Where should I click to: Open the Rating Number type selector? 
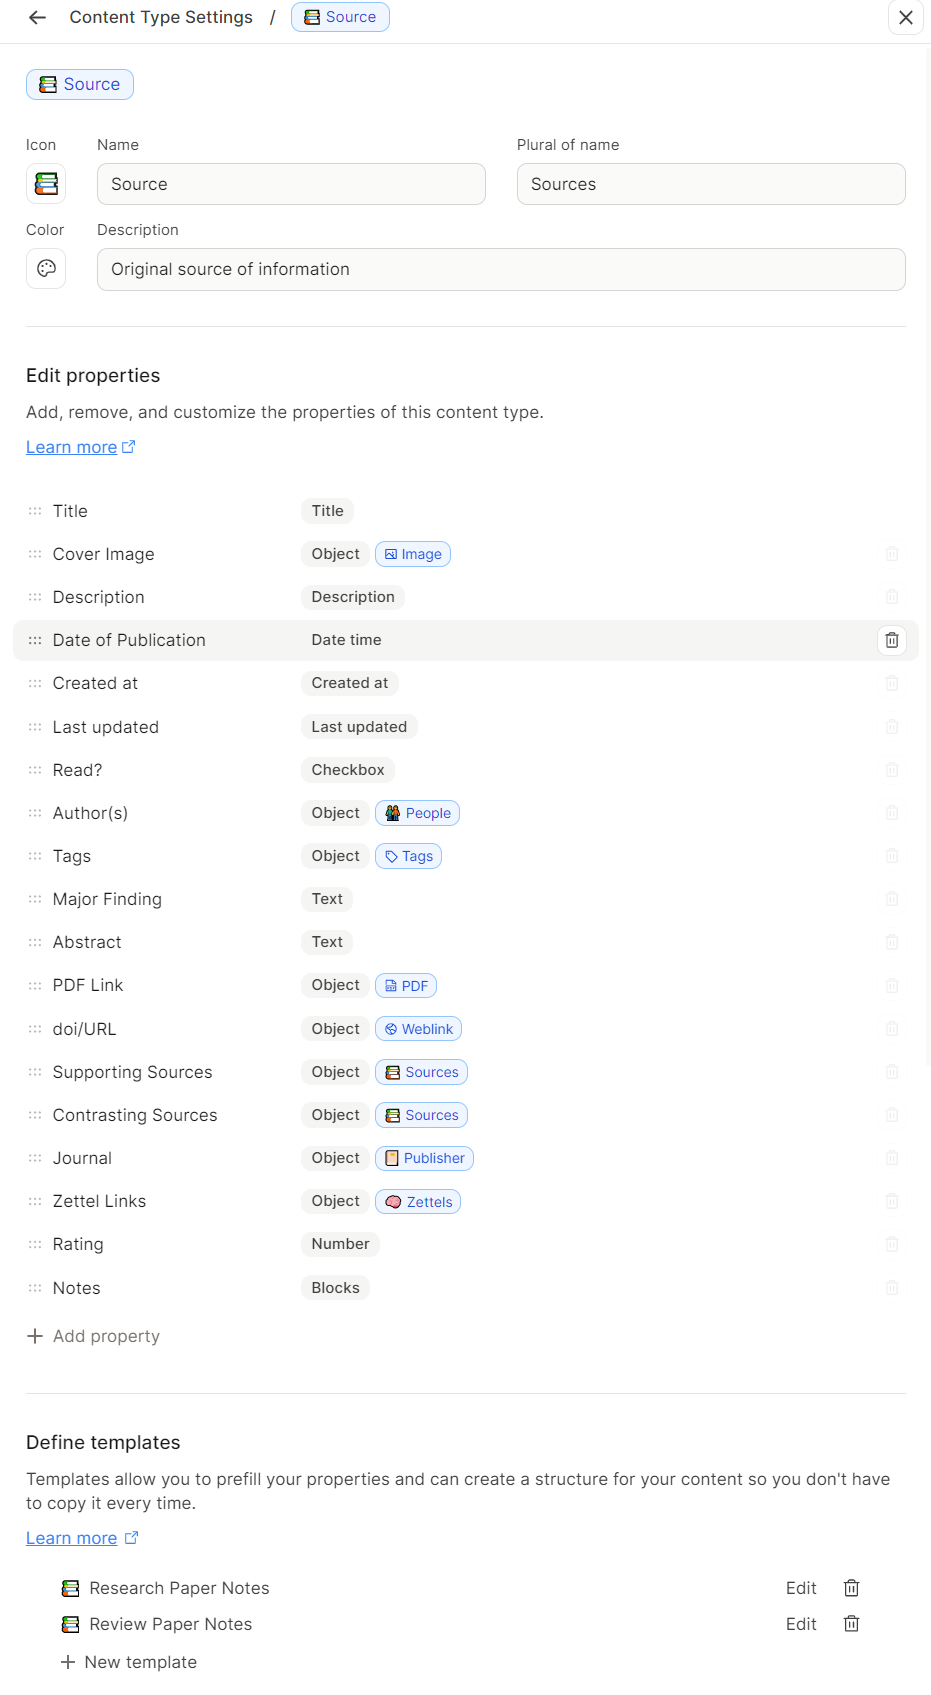(x=340, y=1244)
